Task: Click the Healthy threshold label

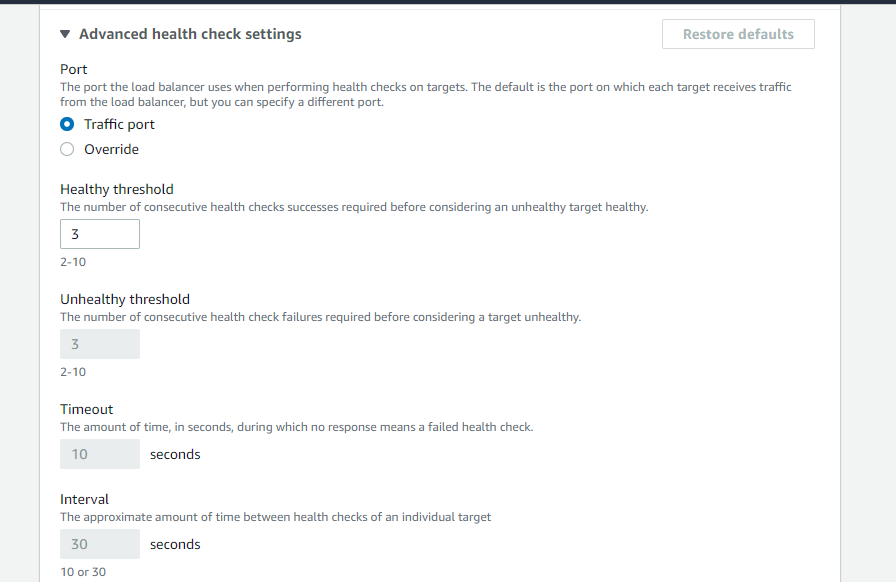Action: coord(117,189)
